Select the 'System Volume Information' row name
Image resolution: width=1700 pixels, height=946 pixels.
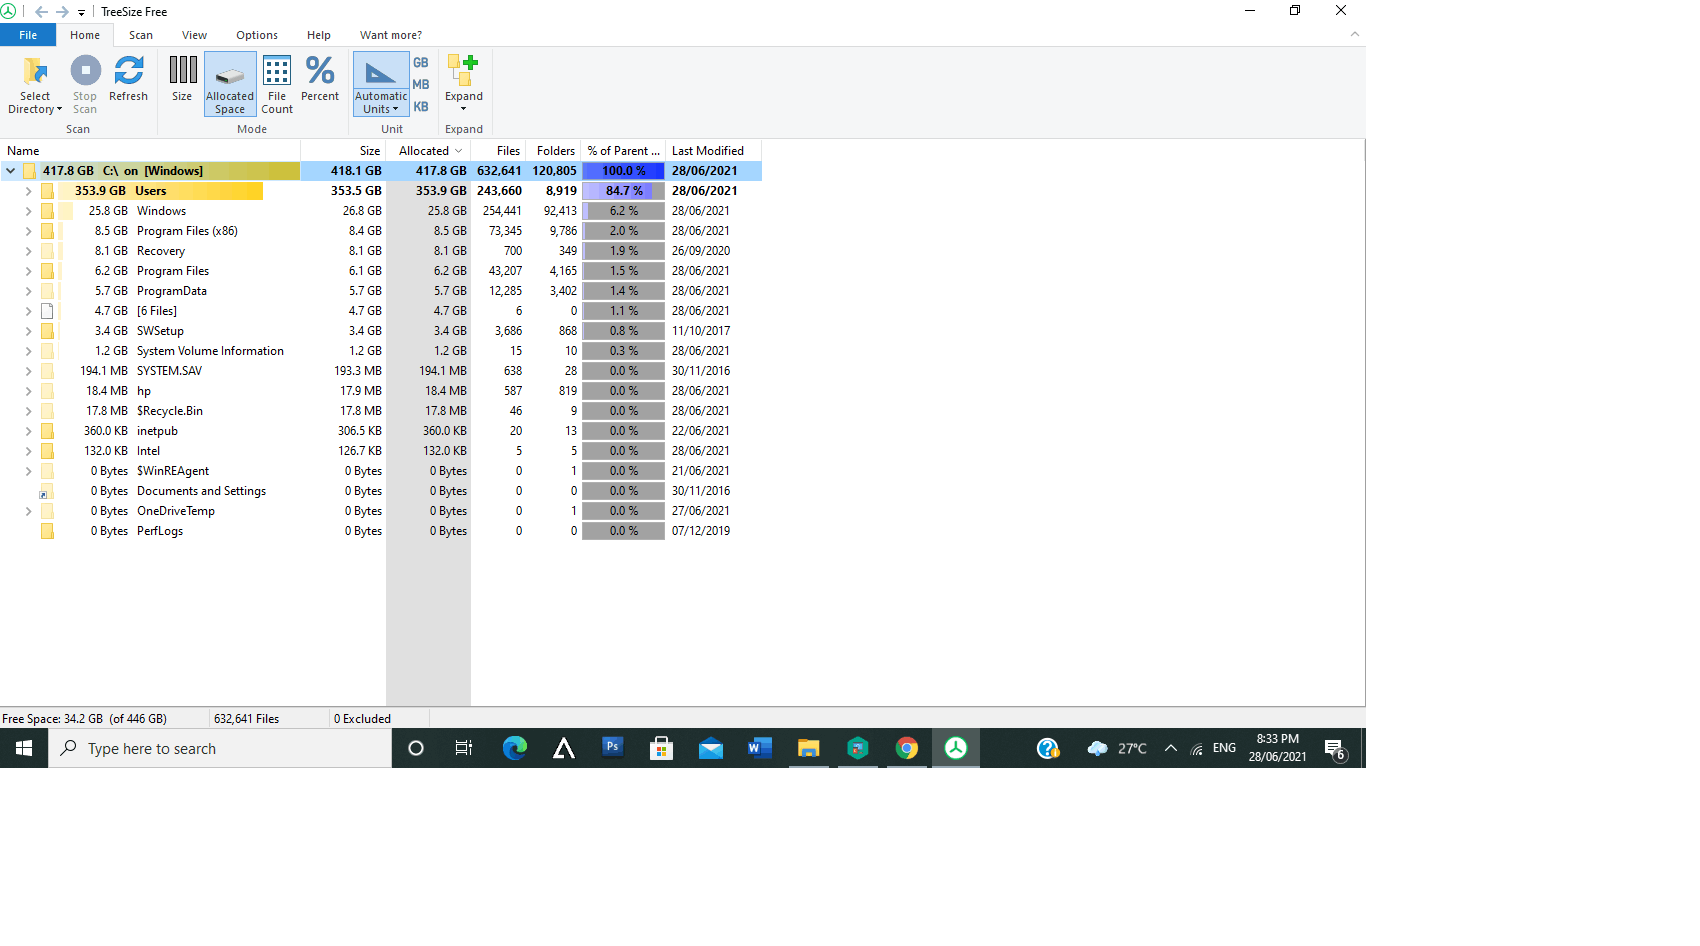click(x=210, y=351)
